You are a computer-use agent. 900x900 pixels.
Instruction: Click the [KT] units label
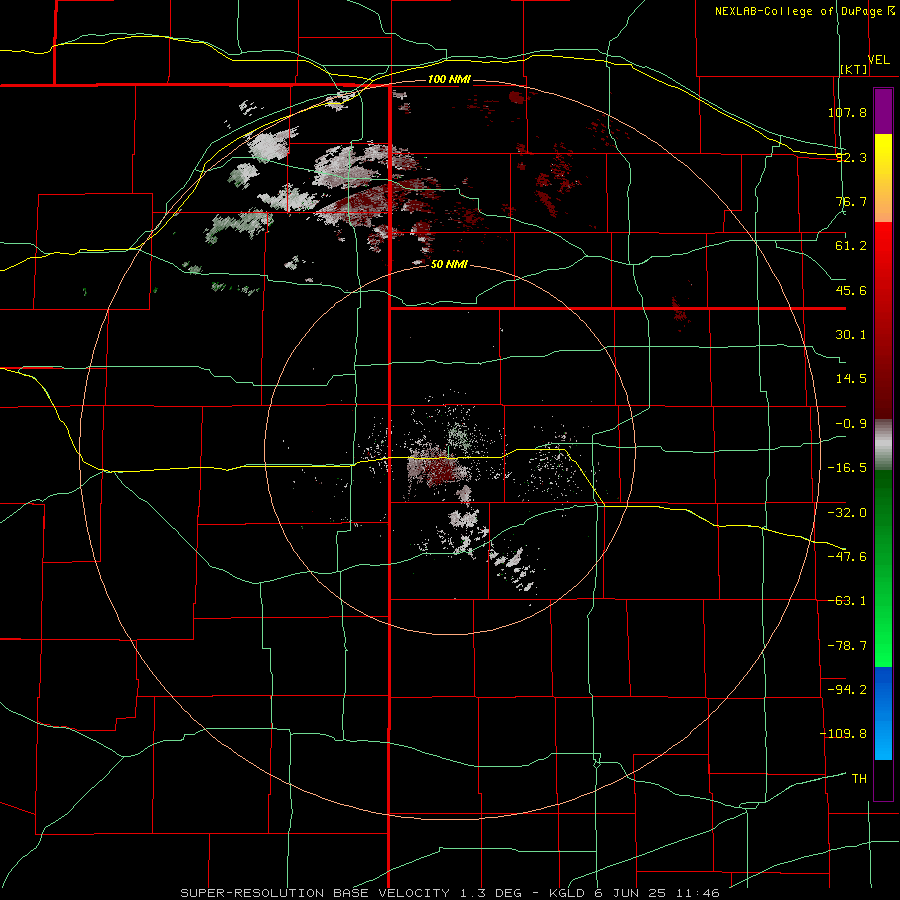tap(854, 69)
